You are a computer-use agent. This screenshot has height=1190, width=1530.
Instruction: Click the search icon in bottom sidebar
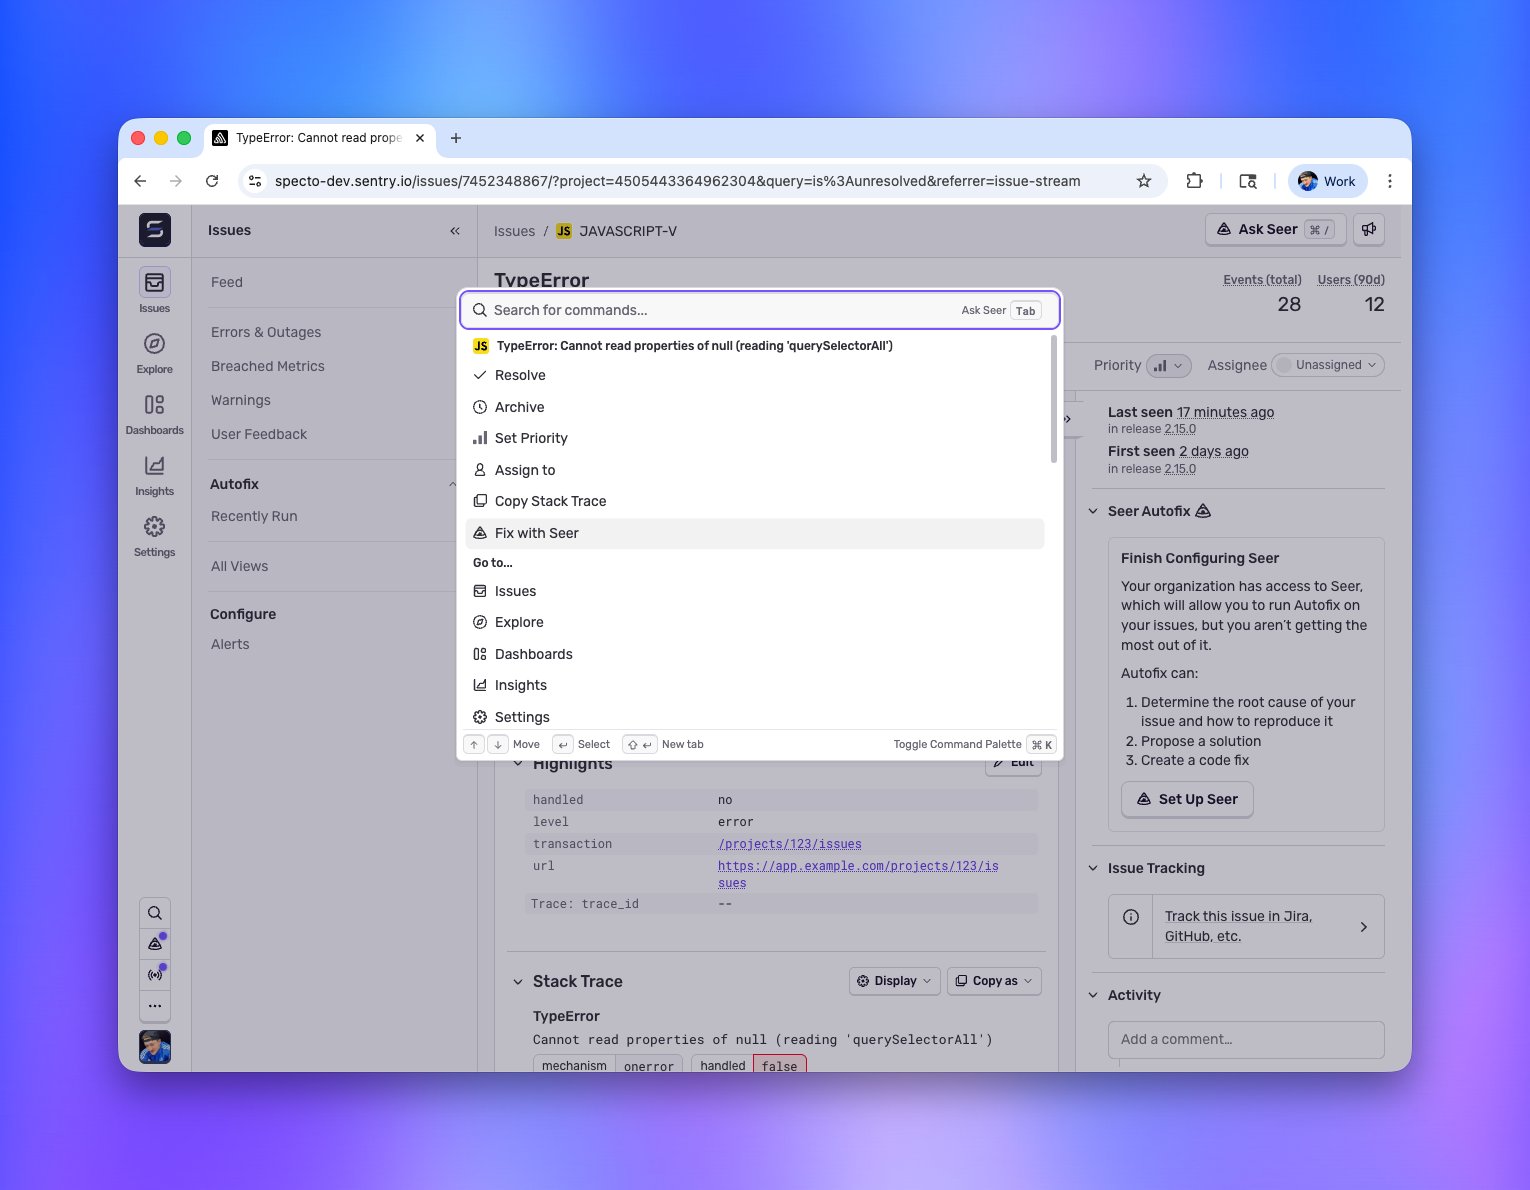pyautogui.click(x=155, y=913)
